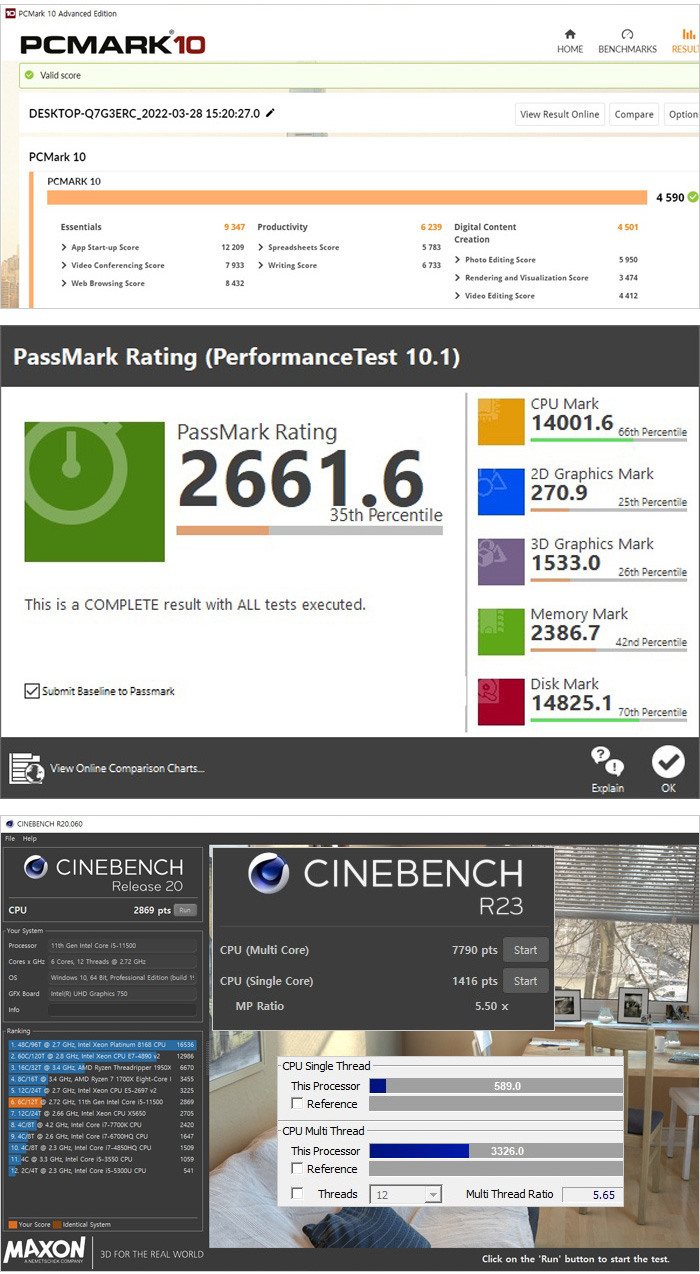700x1274 pixels.
Task: Expand the Spreadsheets Score row
Action: click(262, 247)
